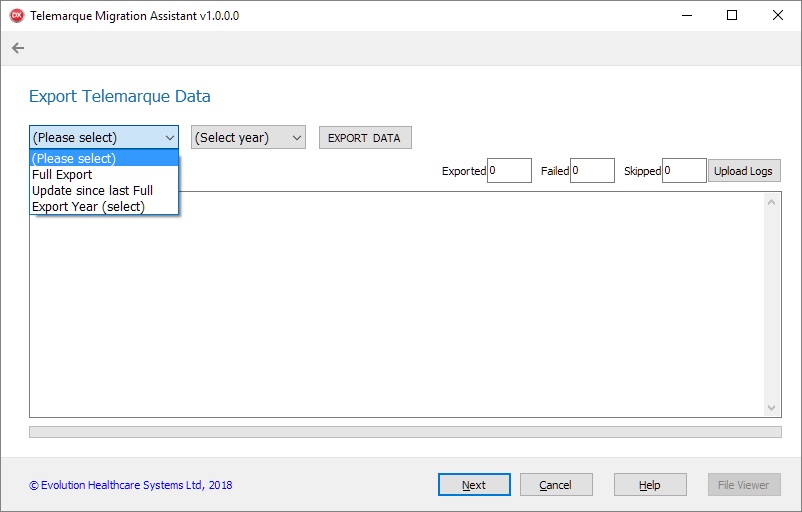Click the export progress bar
The width and height of the screenshot is (802, 512).
pyautogui.click(x=405, y=432)
